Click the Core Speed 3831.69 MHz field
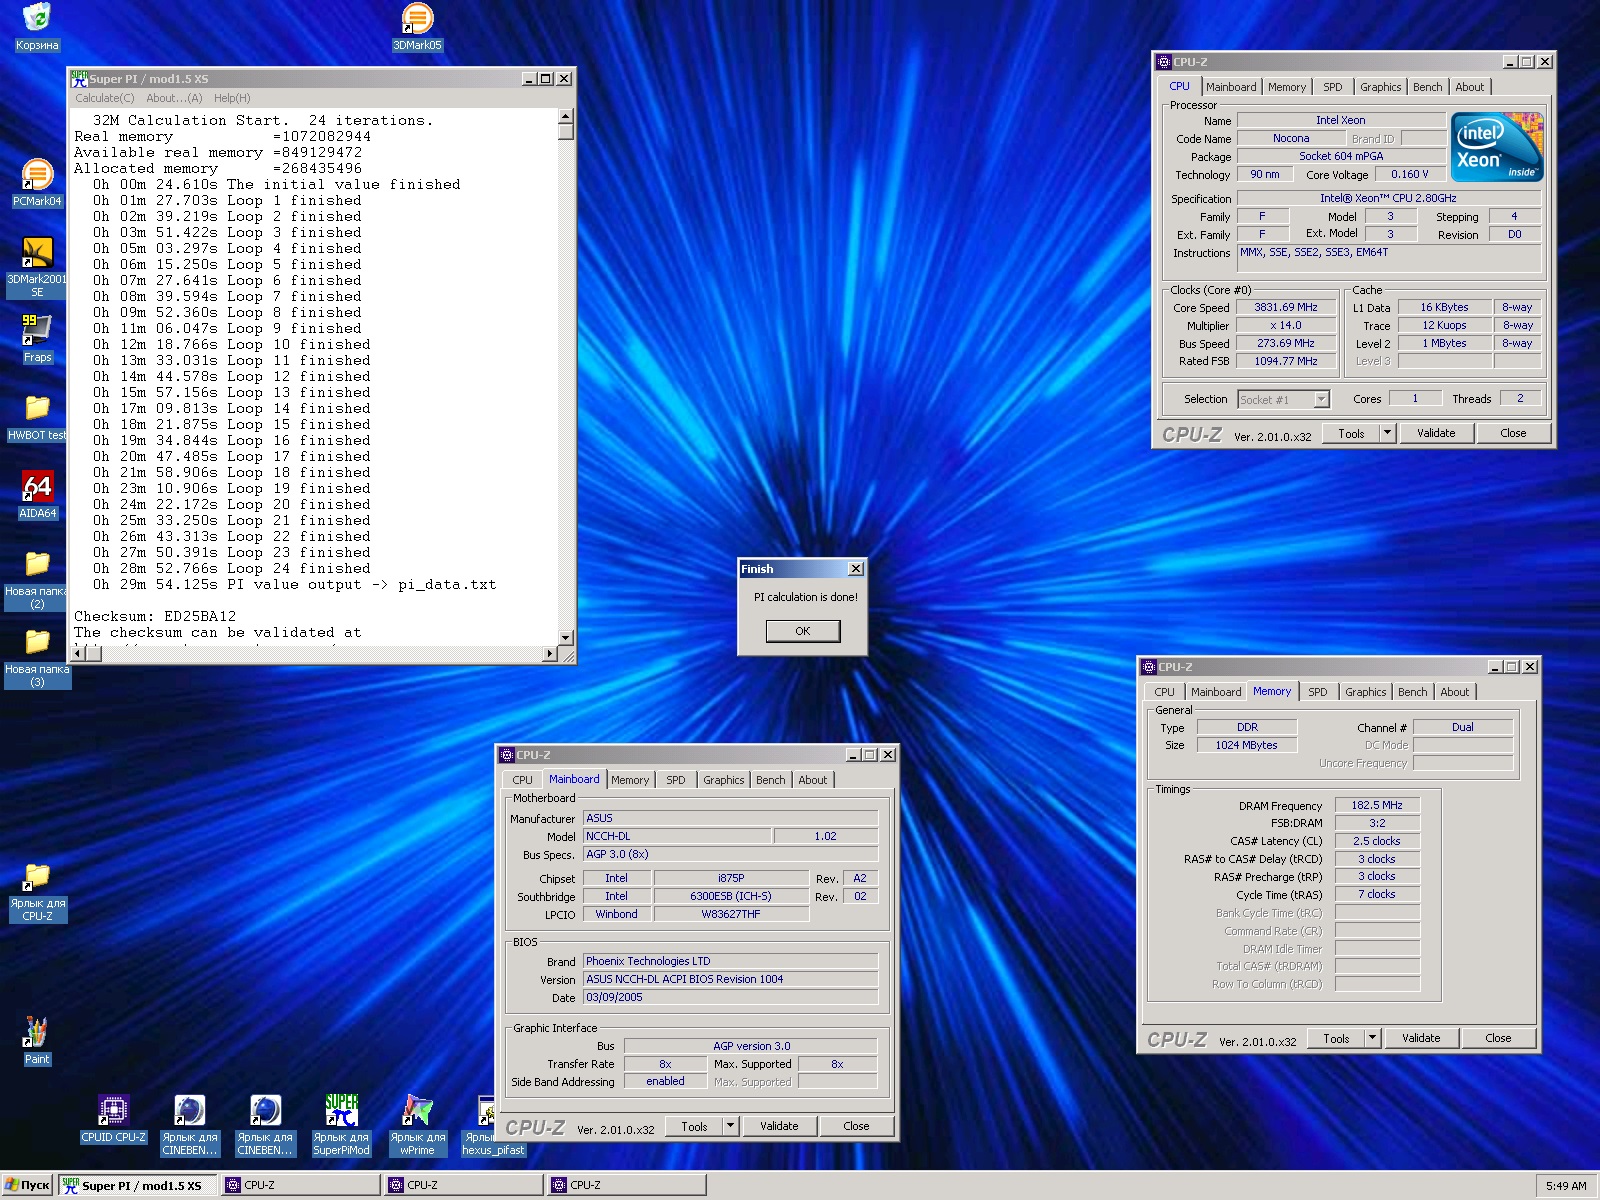This screenshot has width=1600, height=1200. pyautogui.click(x=1286, y=308)
